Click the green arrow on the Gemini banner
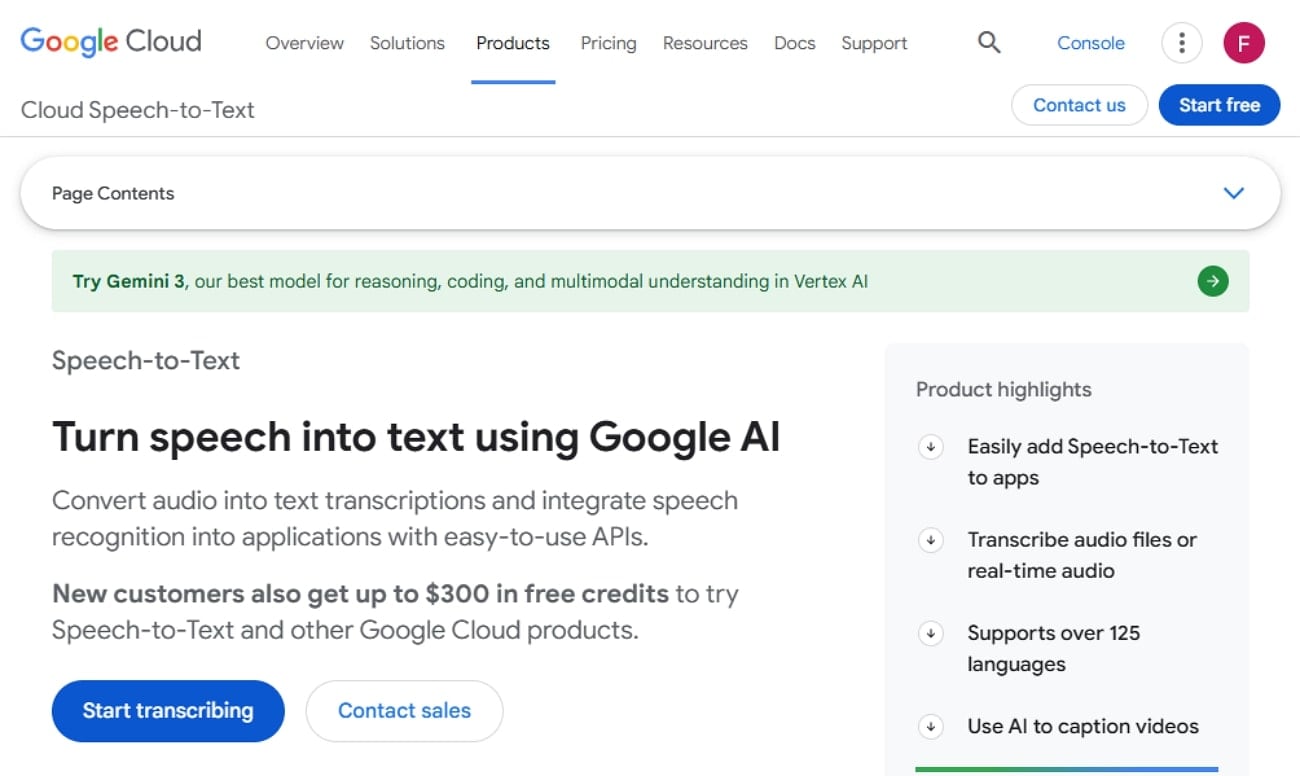 tap(1212, 281)
